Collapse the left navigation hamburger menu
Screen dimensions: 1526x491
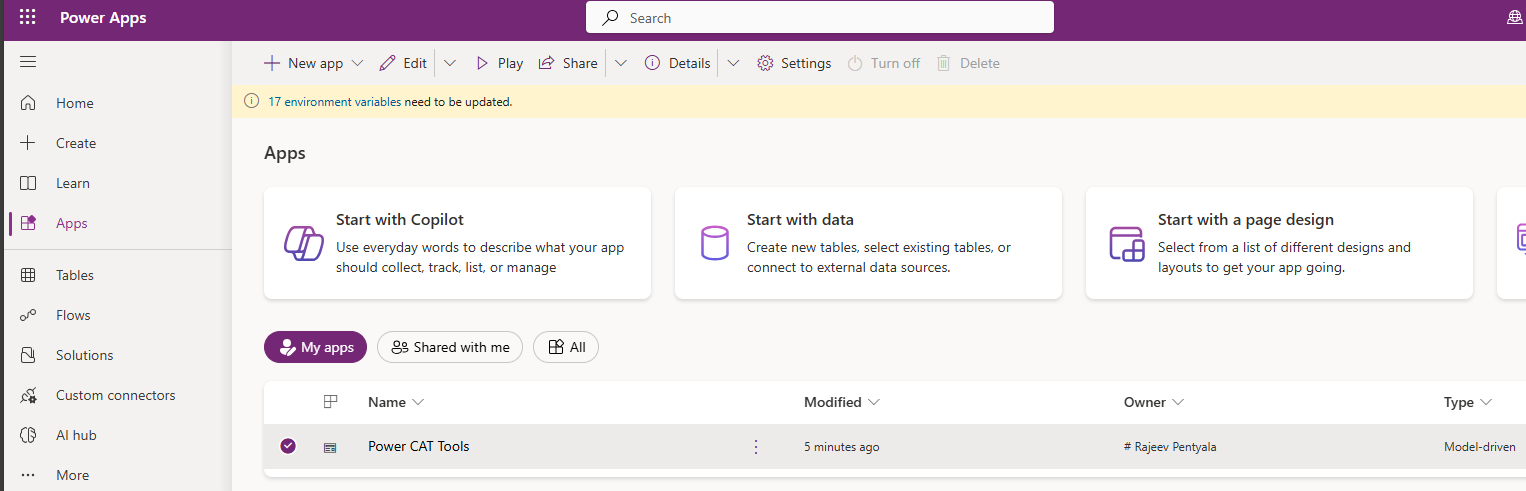tap(28, 62)
